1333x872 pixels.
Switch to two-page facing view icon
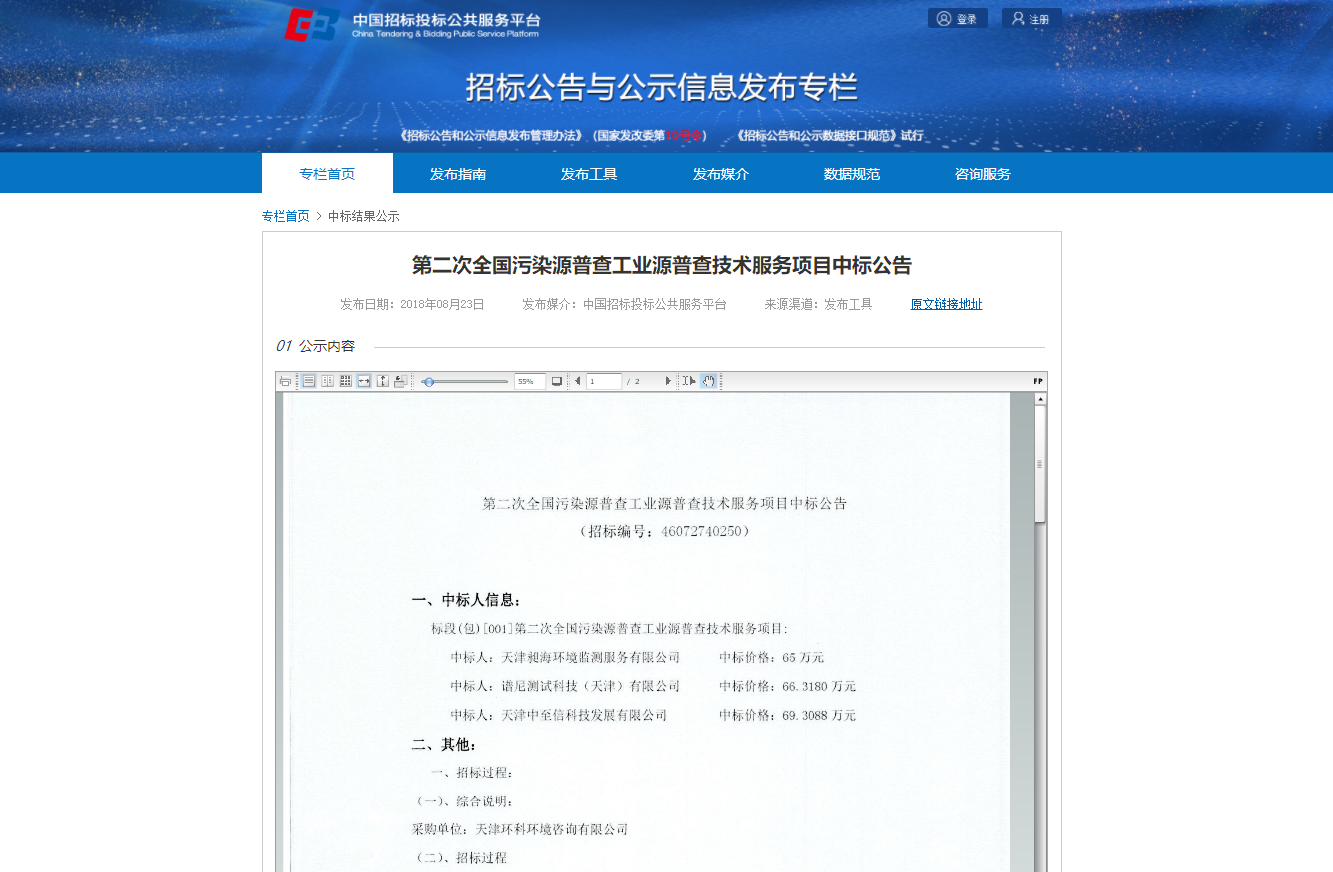point(327,381)
